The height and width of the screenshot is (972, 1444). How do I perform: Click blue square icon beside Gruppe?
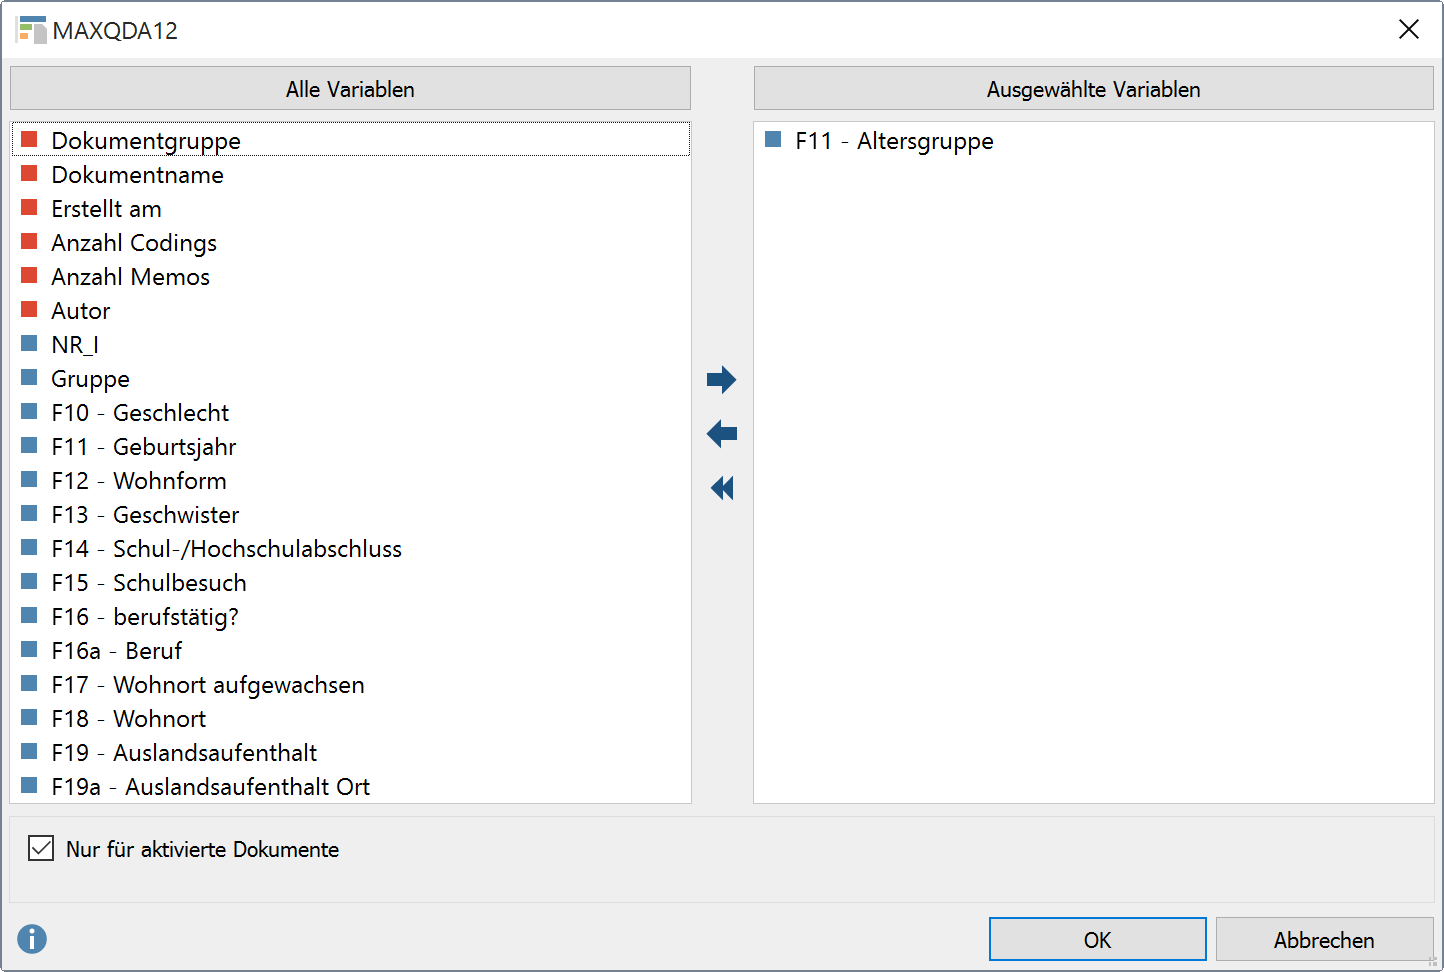(x=30, y=378)
